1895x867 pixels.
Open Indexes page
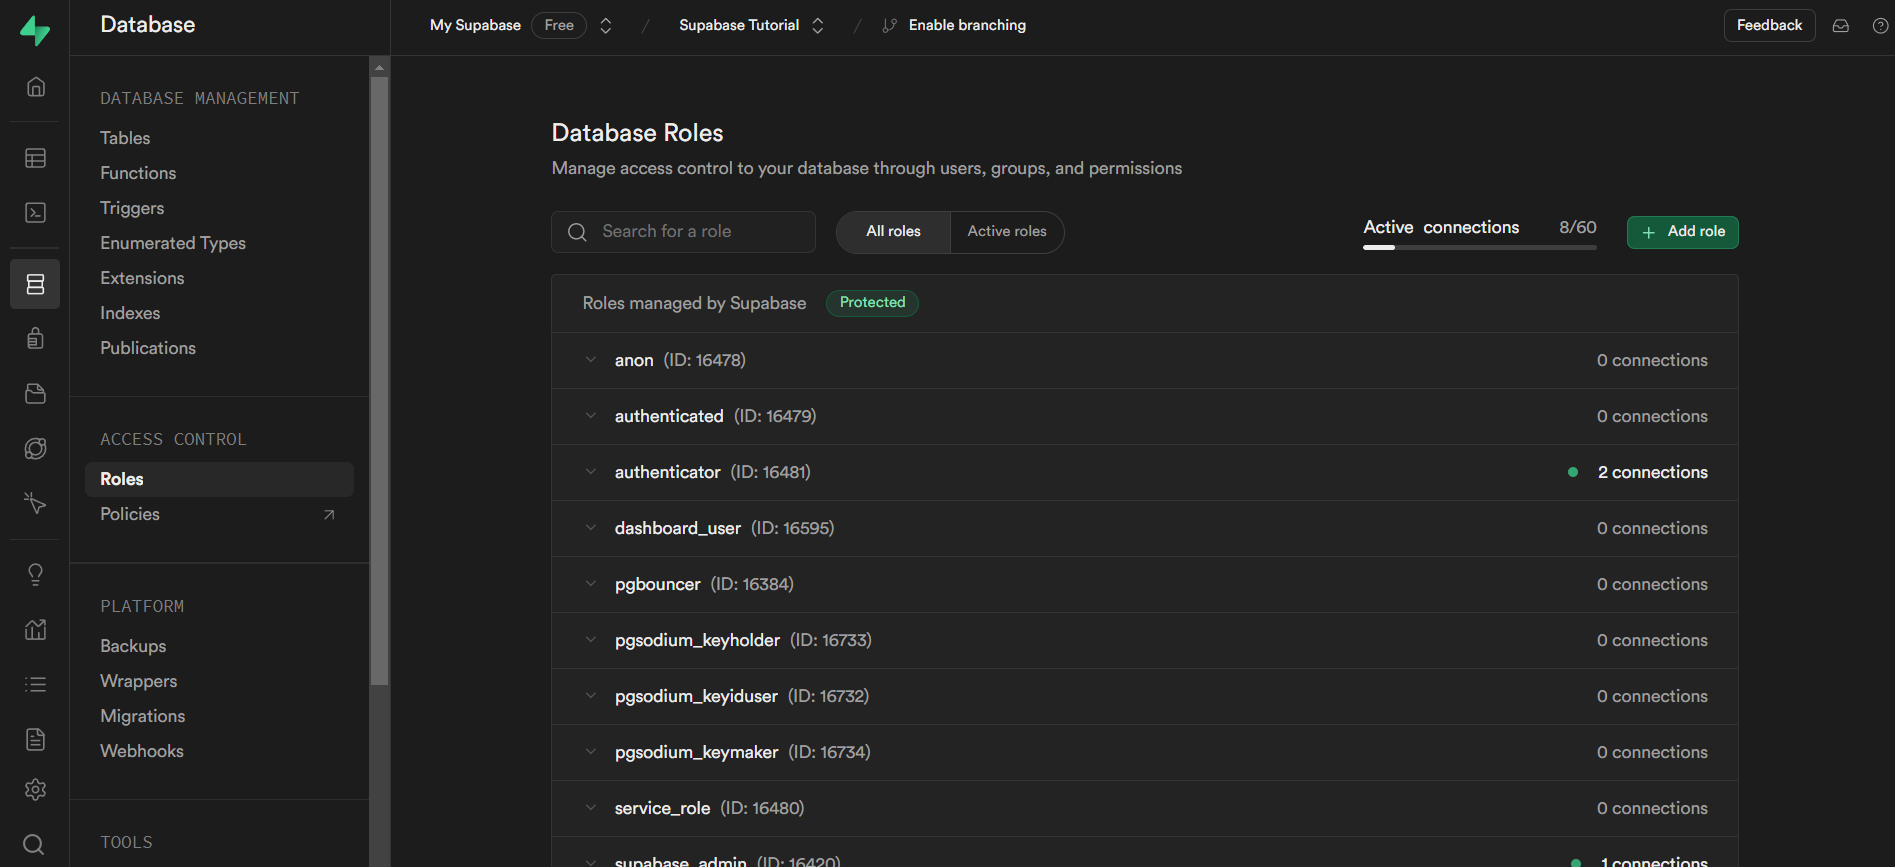130,313
